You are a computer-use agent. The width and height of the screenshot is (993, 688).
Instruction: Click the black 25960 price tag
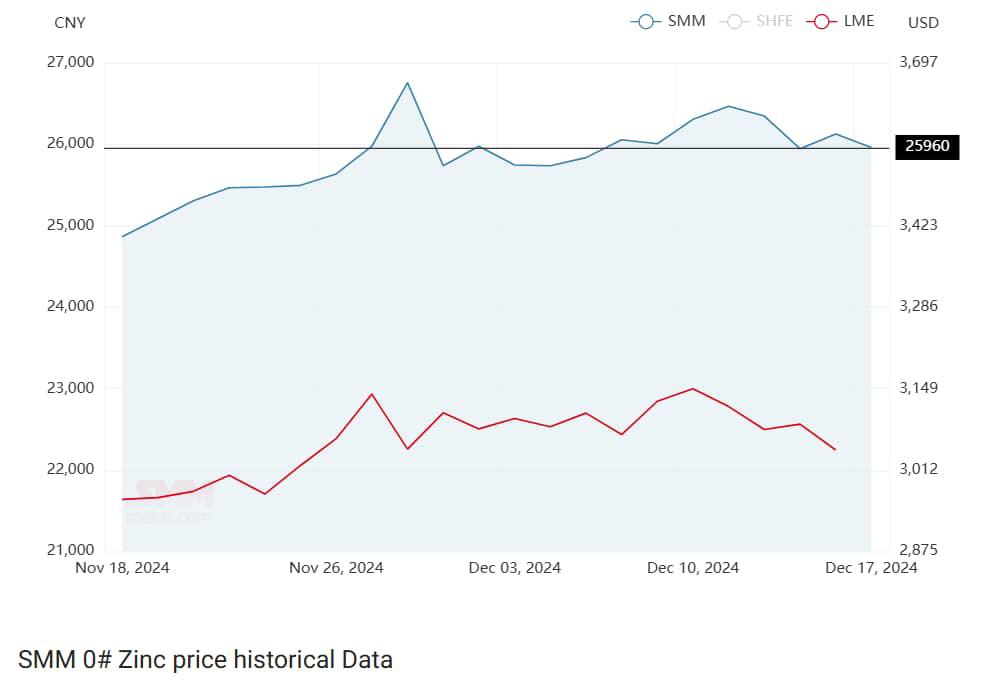(x=931, y=147)
